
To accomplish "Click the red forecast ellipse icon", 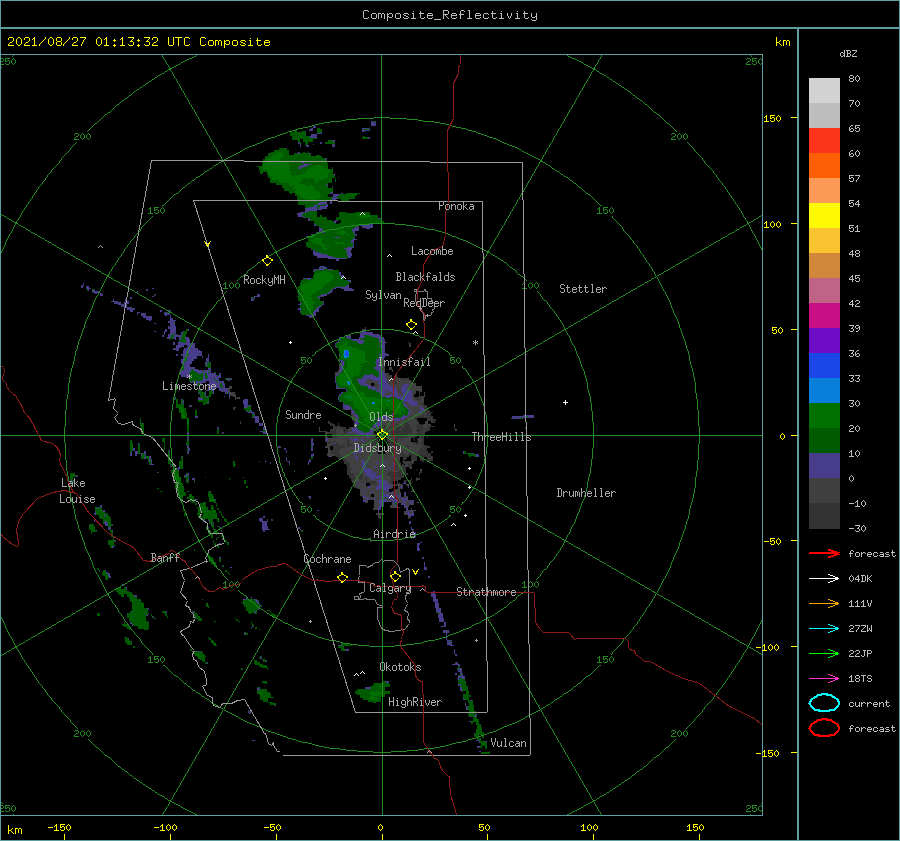I will click(x=824, y=728).
